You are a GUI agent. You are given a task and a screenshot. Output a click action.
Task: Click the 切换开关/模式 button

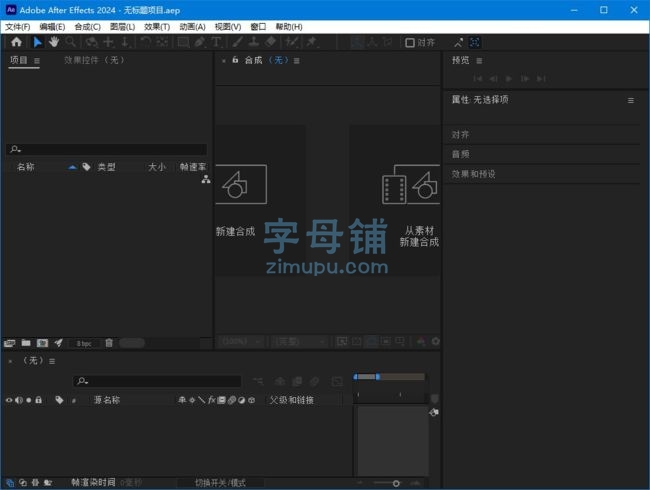(x=220, y=483)
